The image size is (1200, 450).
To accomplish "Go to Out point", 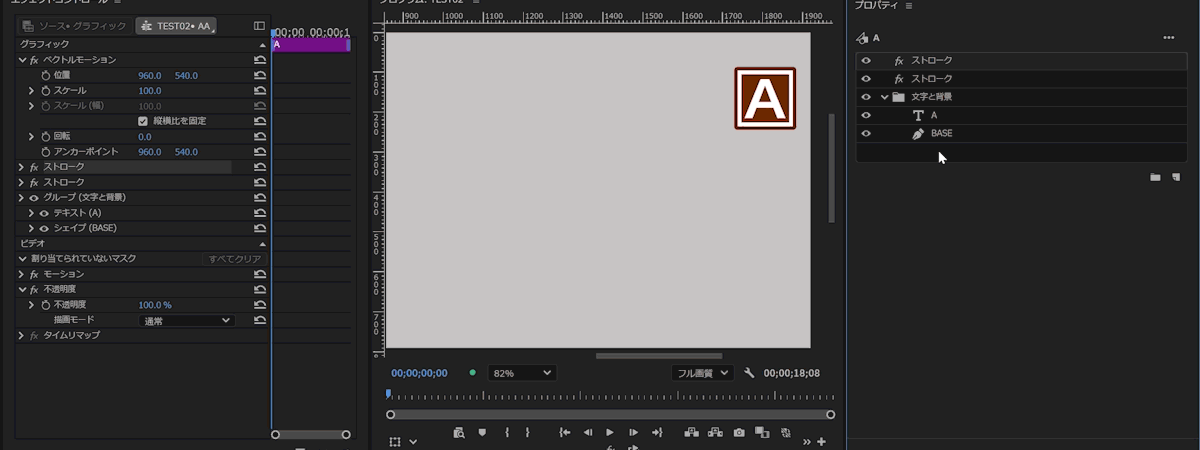I will (657, 432).
